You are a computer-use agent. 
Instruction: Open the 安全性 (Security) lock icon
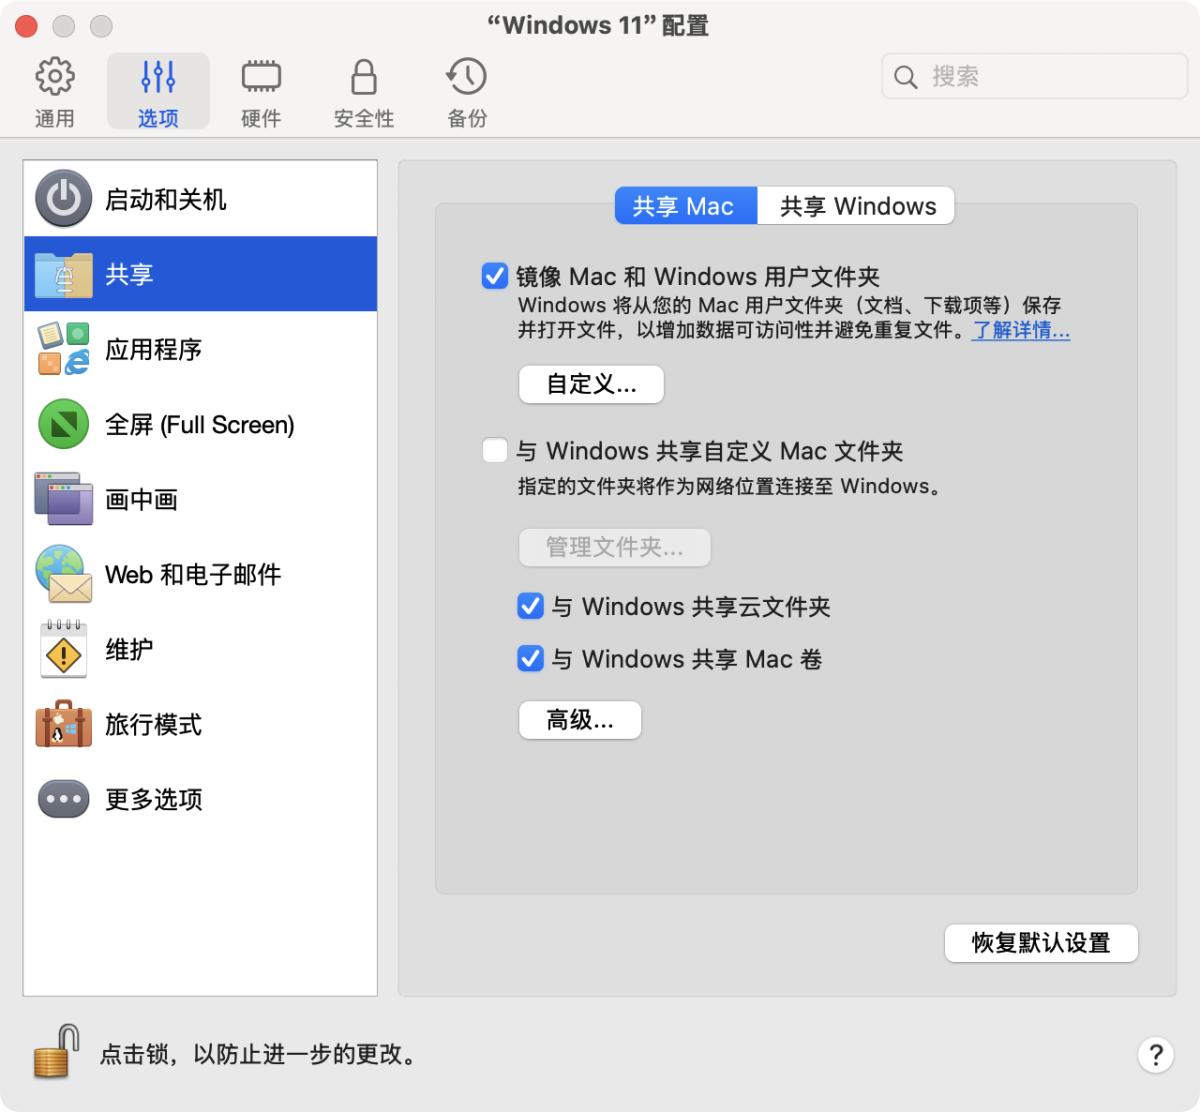click(363, 92)
